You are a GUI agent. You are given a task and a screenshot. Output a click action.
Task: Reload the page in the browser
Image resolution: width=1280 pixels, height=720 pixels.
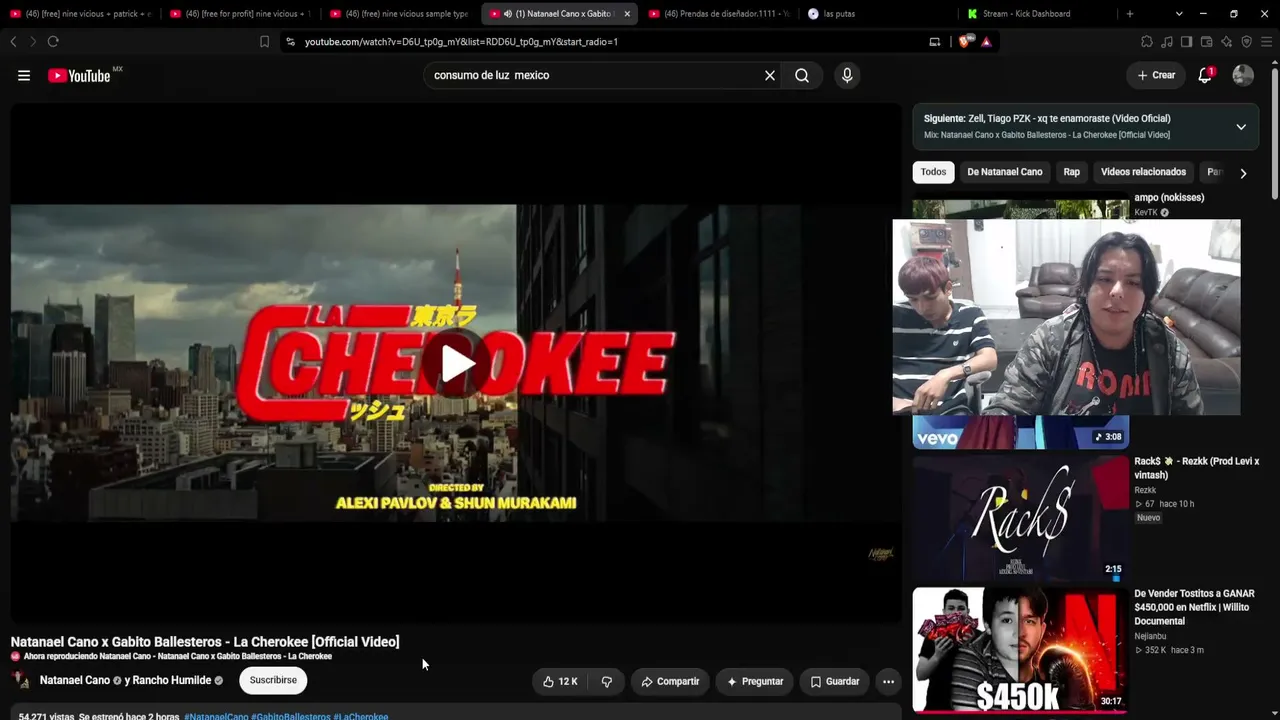53,41
